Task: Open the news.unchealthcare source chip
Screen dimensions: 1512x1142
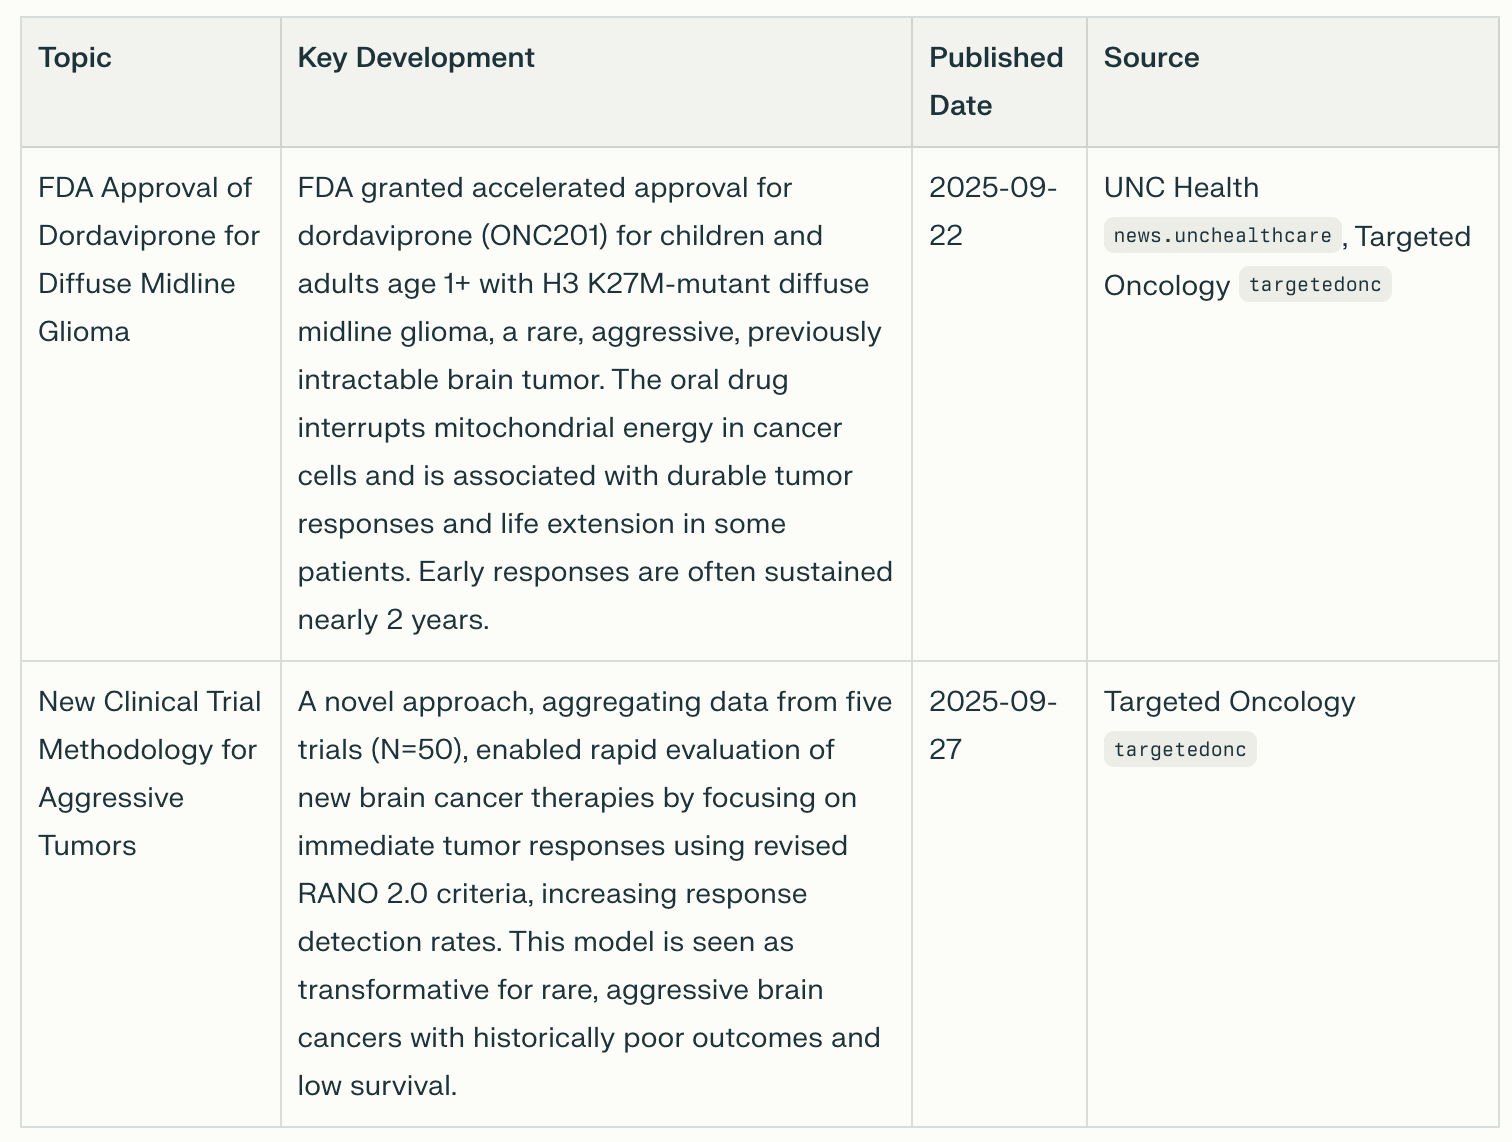Action: click(1222, 236)
